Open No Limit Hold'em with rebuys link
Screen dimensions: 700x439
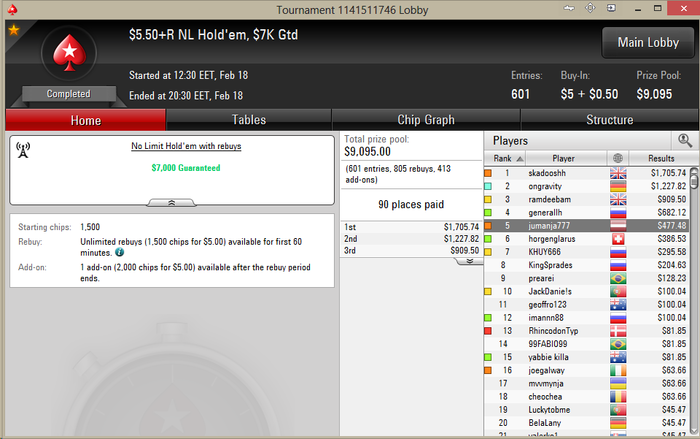[186, 146]
